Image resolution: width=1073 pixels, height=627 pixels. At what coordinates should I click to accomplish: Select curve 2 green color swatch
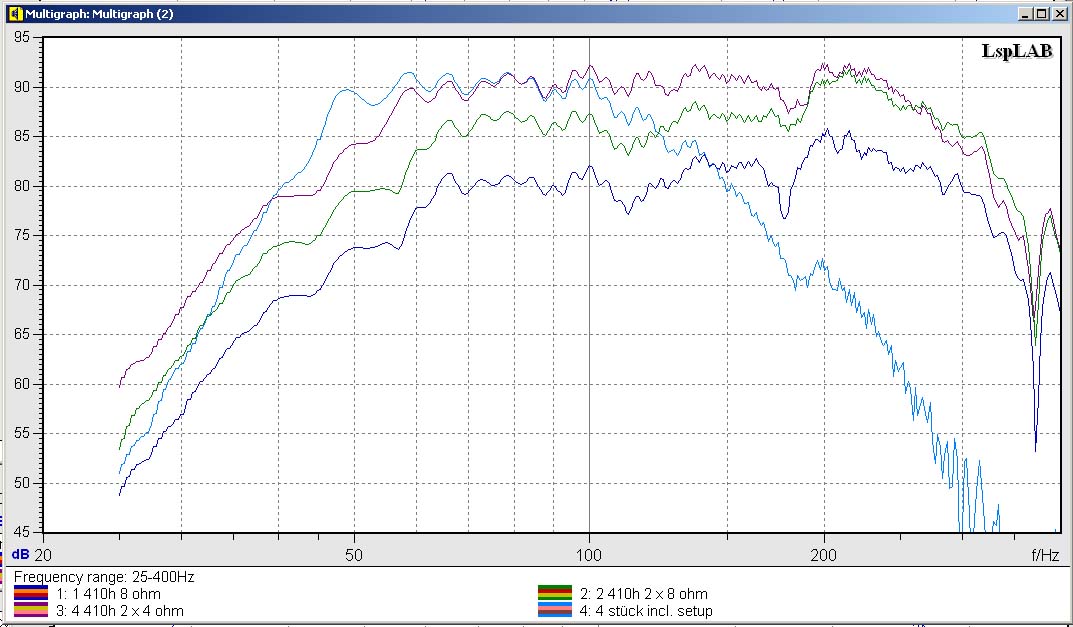(x=554, y=593)
